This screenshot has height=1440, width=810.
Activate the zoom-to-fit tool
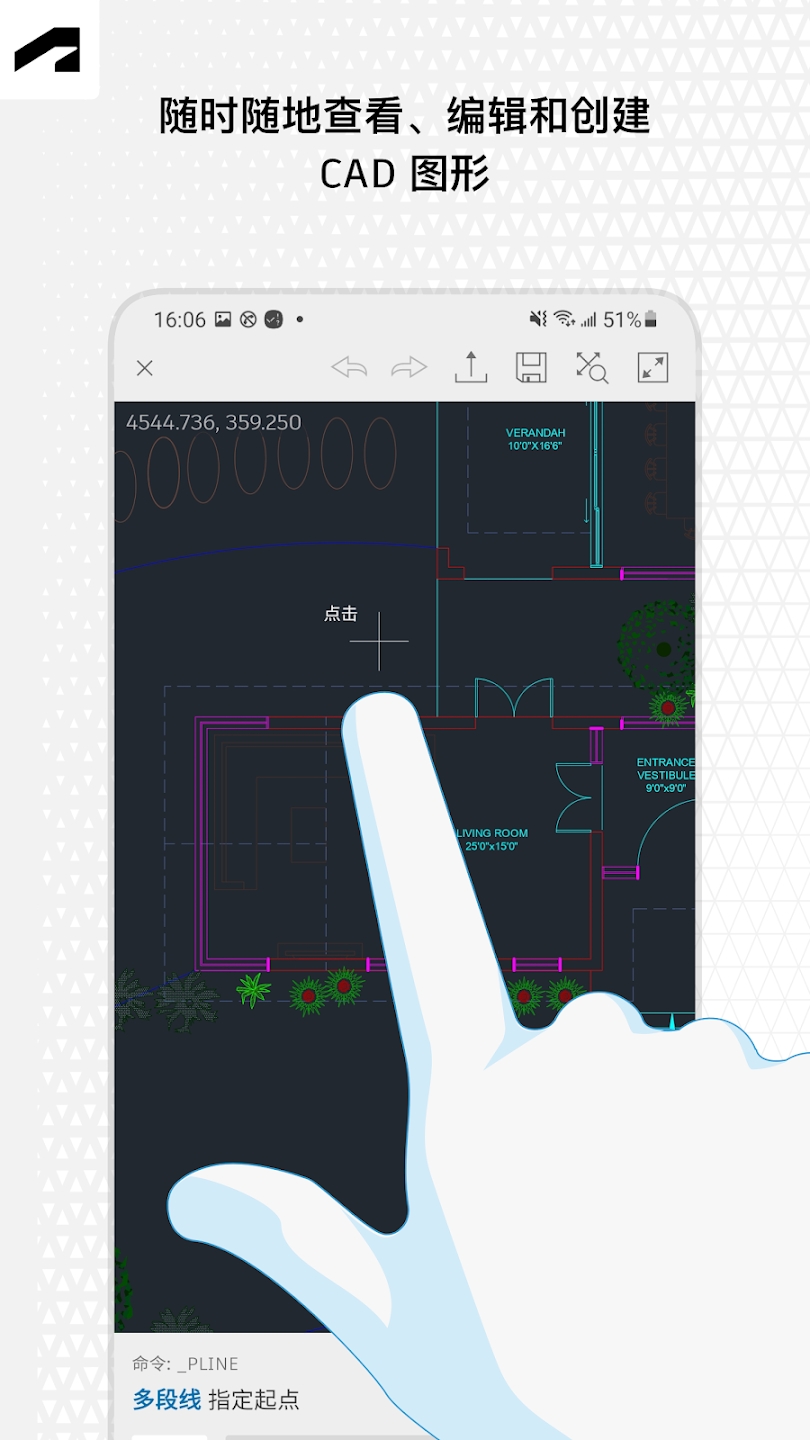(592, 368)
